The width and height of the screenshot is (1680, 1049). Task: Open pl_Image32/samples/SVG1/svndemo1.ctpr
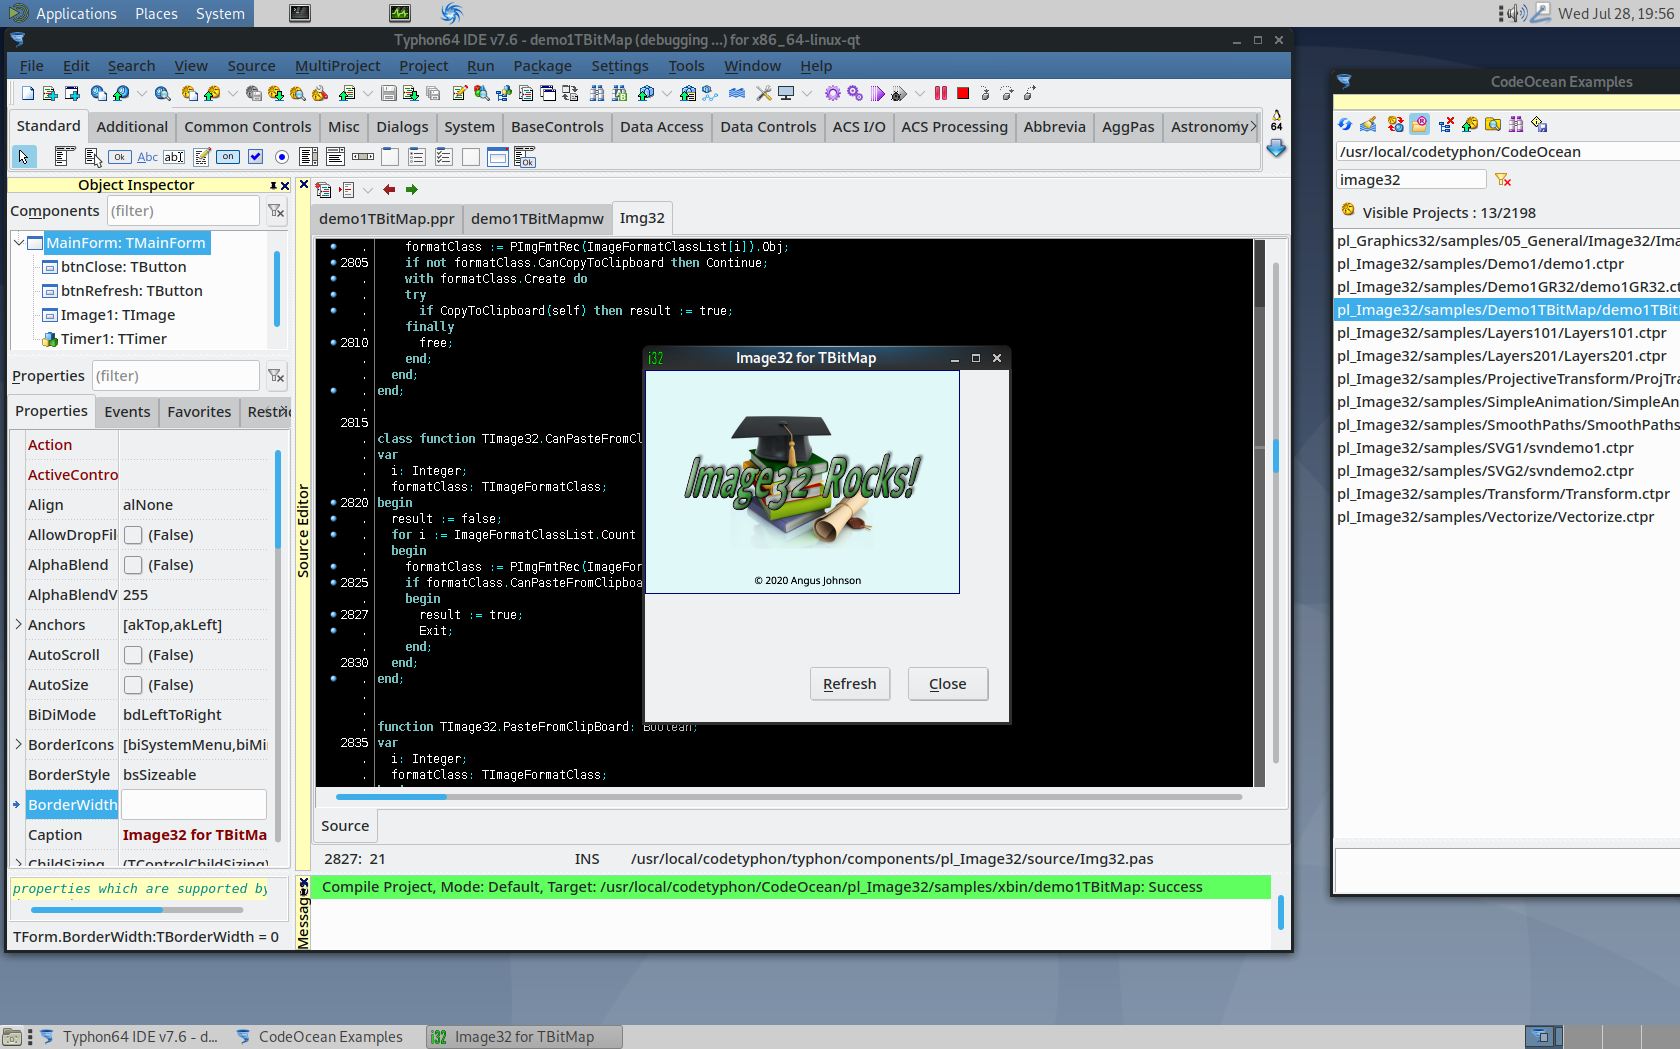point(1485,448)
